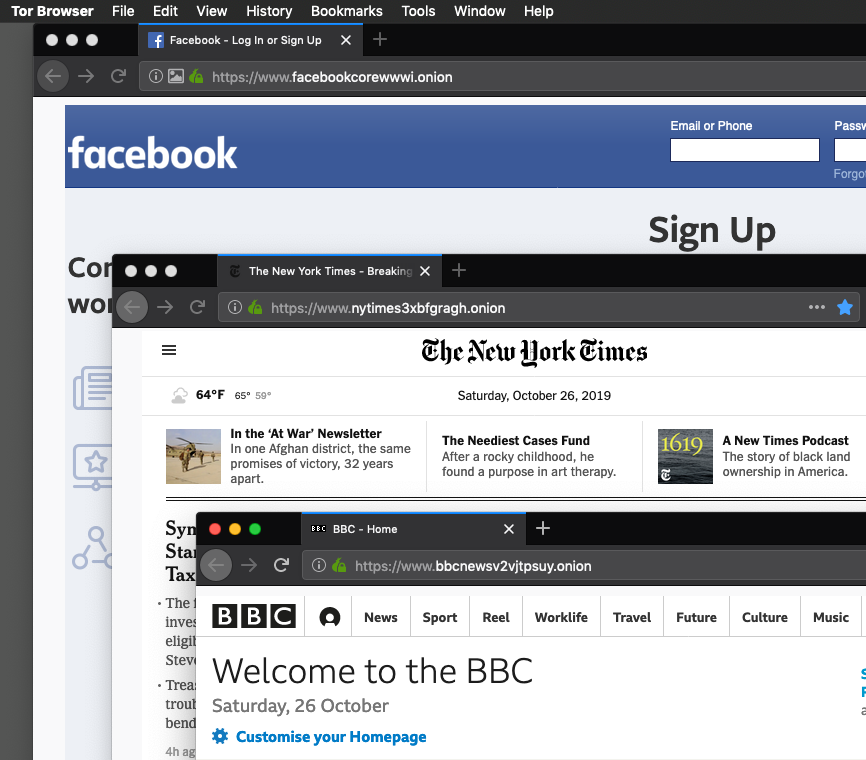
Task: Select the Facebook - Log In or Sign Up tab
Action: (250, 40)
